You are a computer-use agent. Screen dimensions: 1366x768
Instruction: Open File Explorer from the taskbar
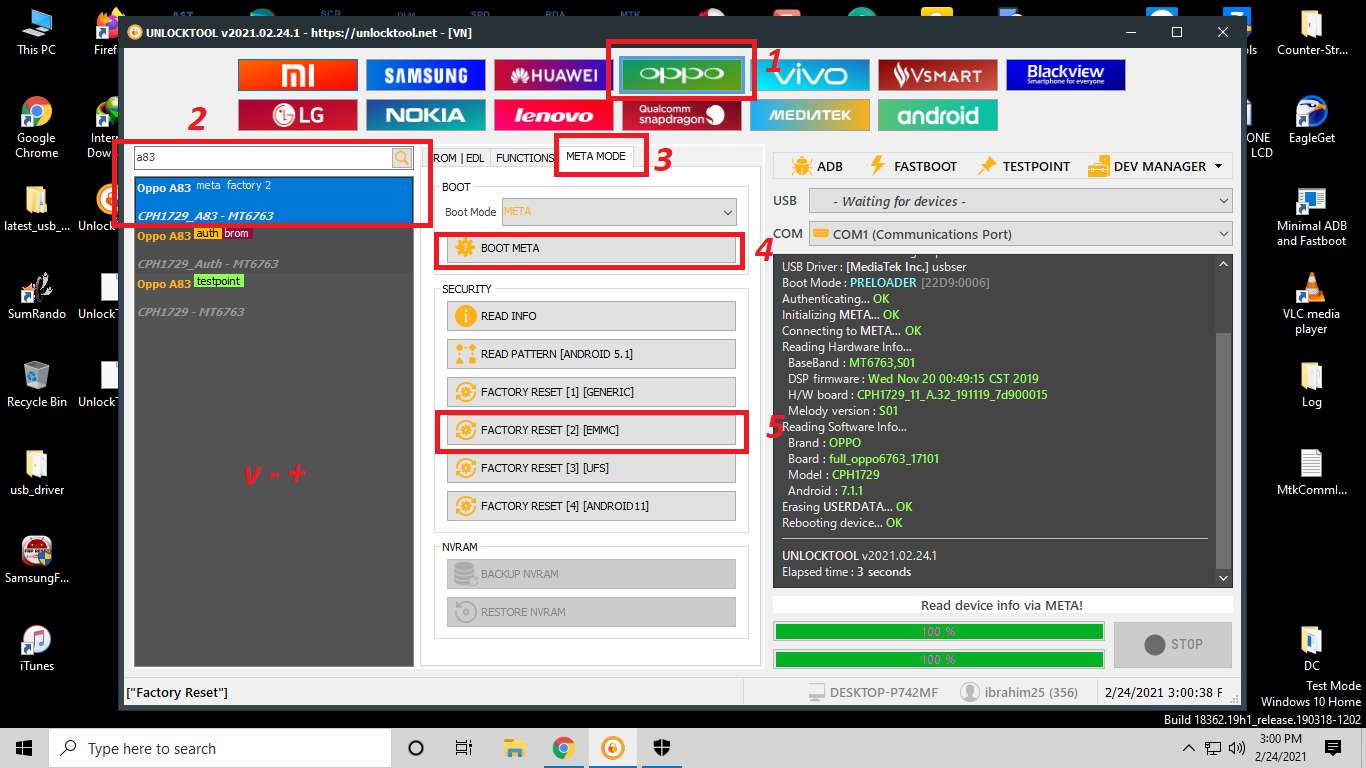coord(514,748)
